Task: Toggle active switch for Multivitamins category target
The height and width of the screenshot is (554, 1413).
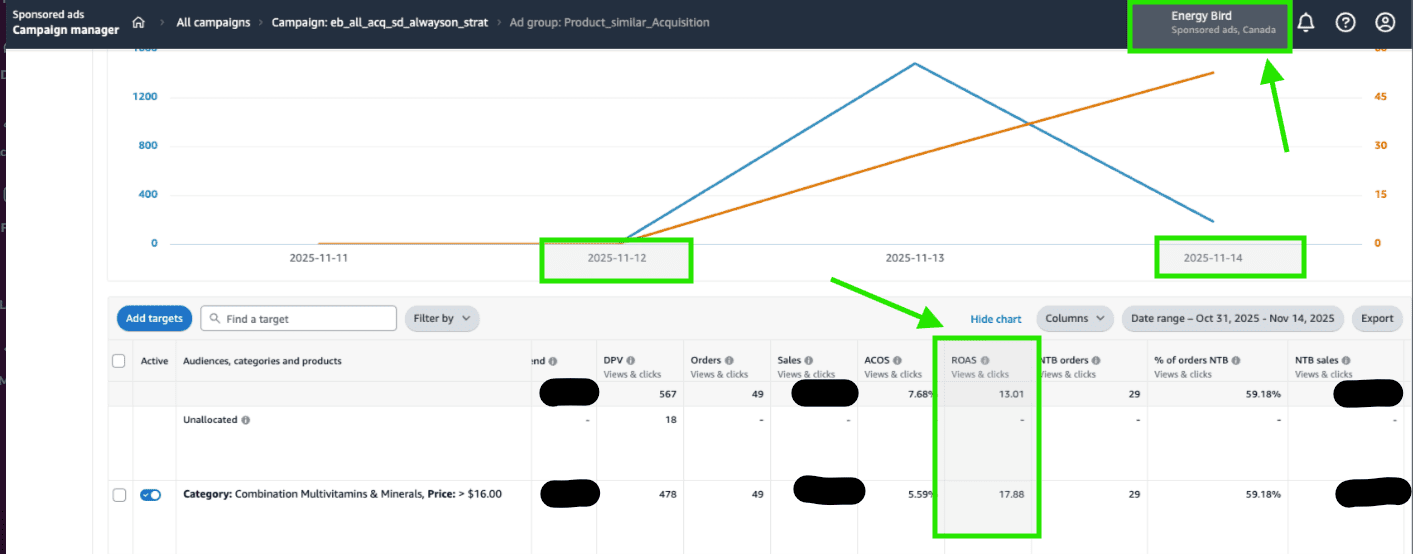Action: coord(151,494)
